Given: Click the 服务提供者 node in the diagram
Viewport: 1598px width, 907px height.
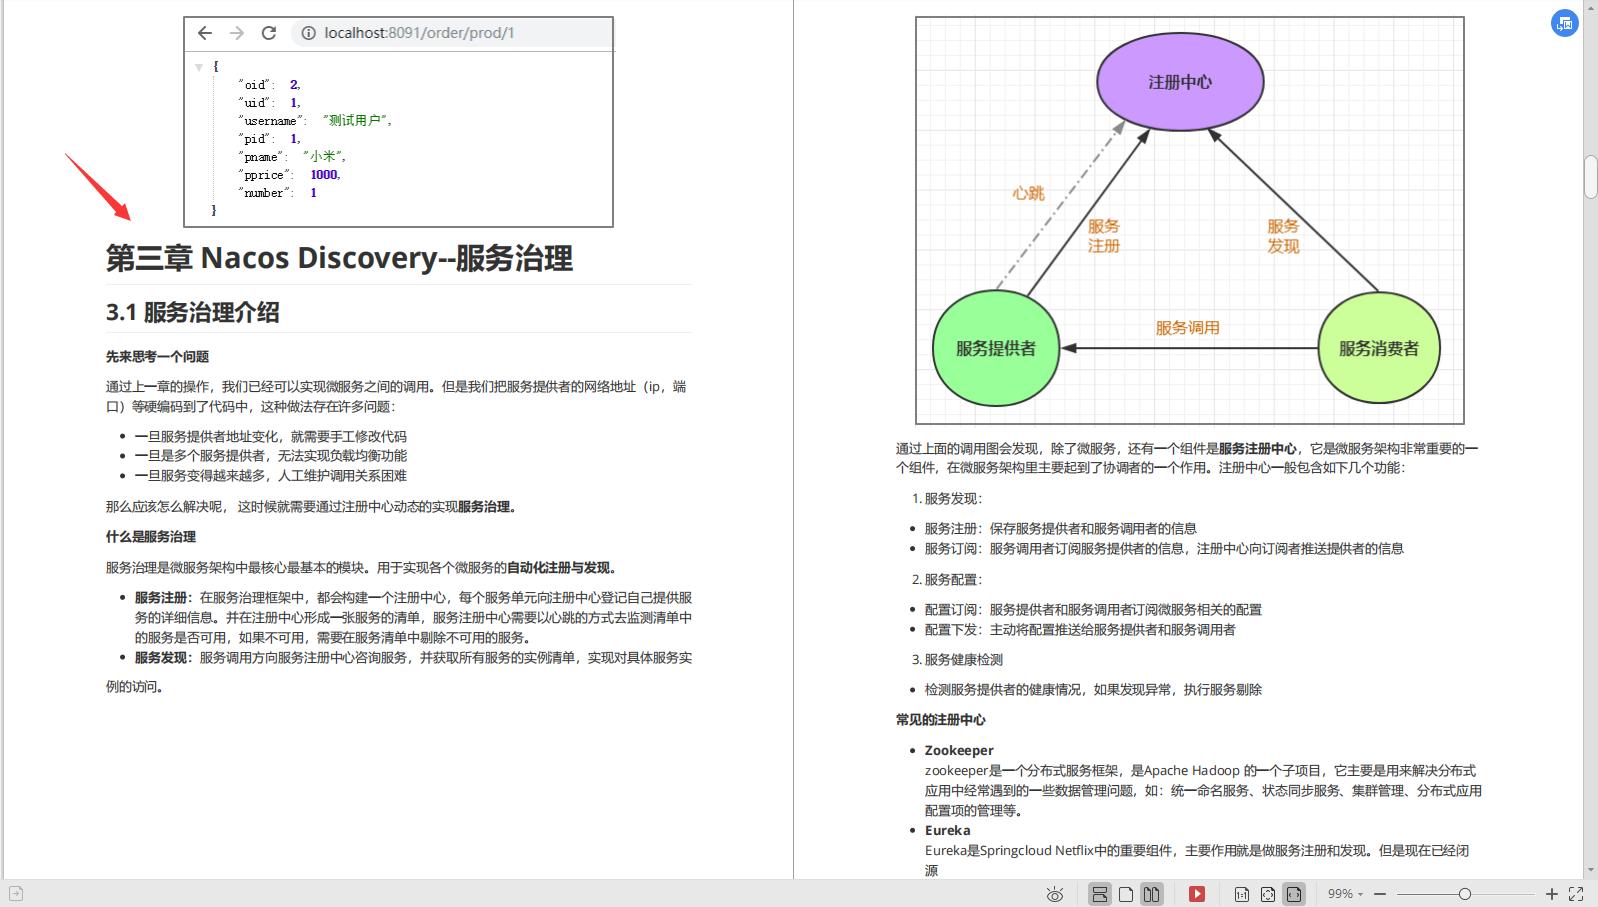Looking at the screenshot, I should coord(996,348).
